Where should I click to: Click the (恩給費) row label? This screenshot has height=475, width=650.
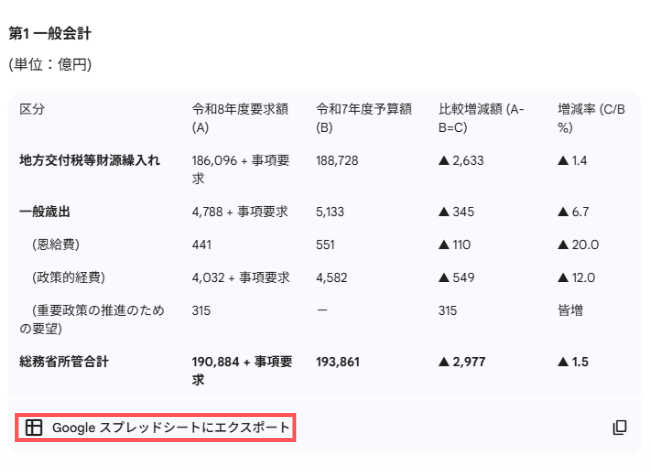pos(58,245)
